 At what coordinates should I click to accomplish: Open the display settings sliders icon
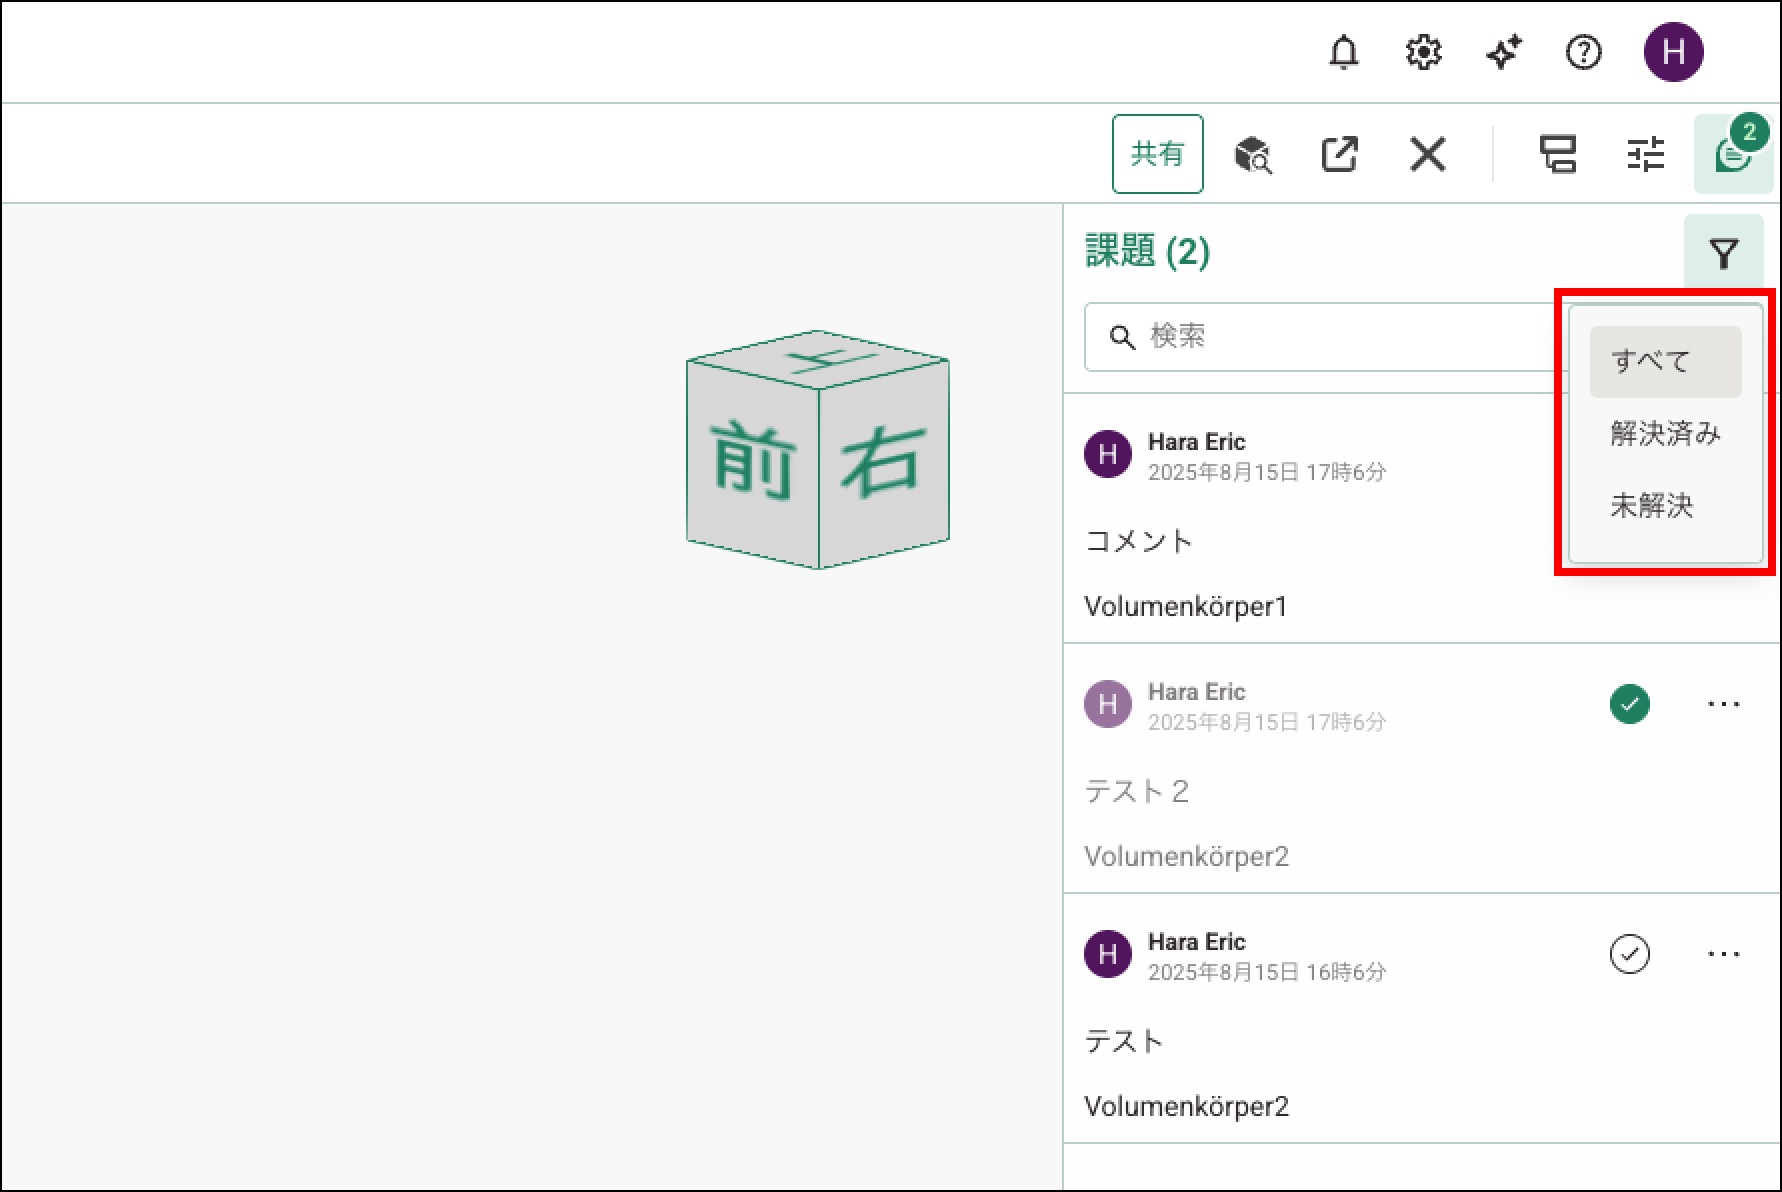(x=1645, y=155)
